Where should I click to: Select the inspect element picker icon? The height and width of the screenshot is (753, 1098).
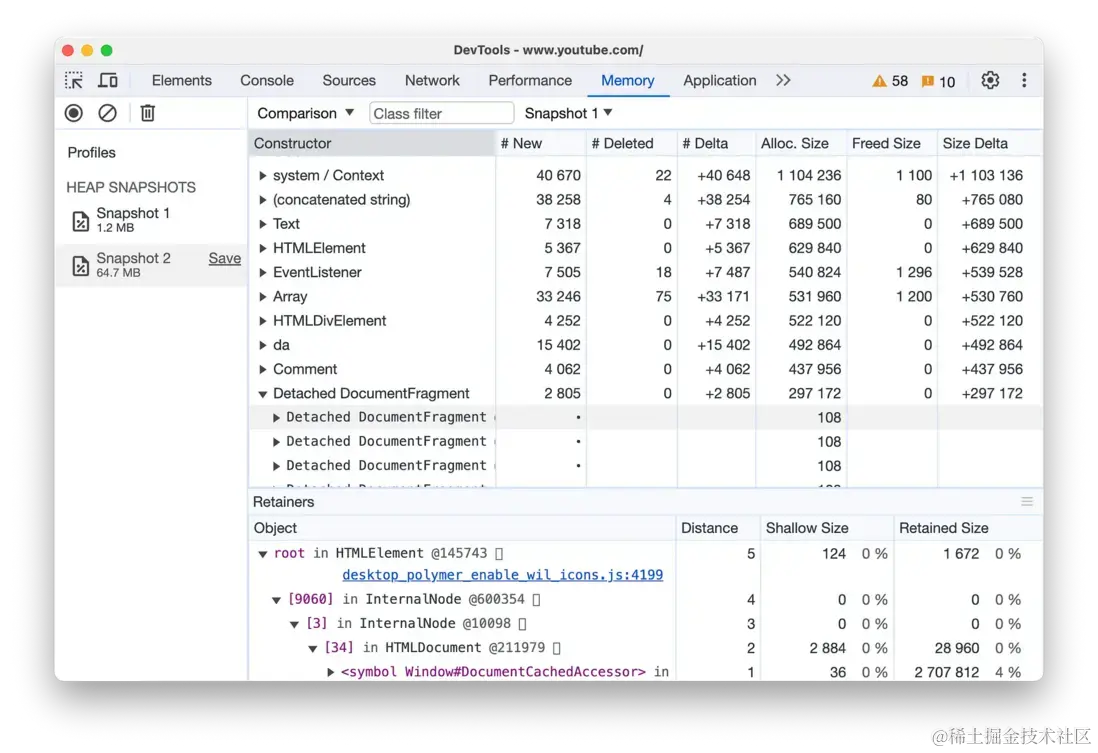click(x=74, y=81)
